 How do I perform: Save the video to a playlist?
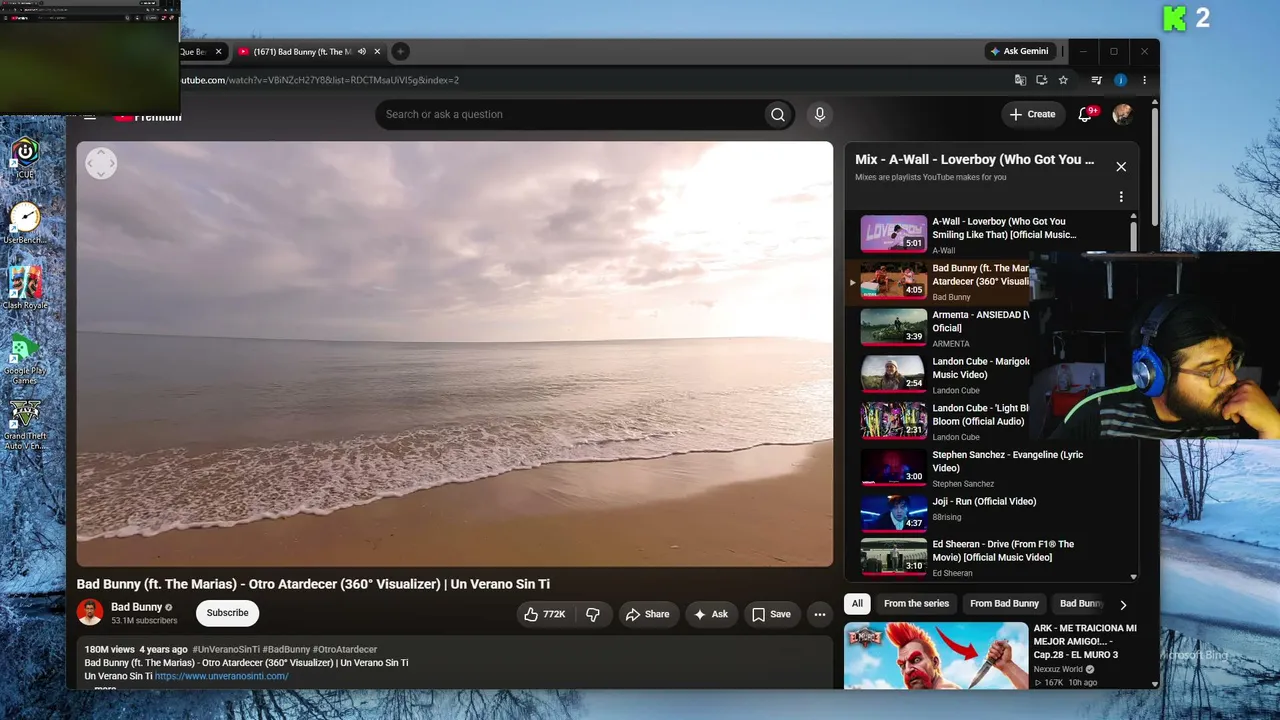(x=771, y=614)
